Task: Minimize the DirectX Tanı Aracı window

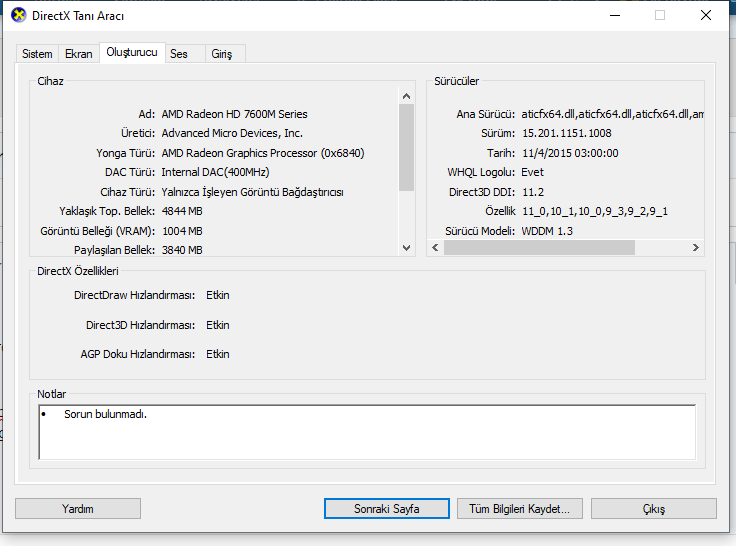Action: pyautogui.click(x=615, y=15)
